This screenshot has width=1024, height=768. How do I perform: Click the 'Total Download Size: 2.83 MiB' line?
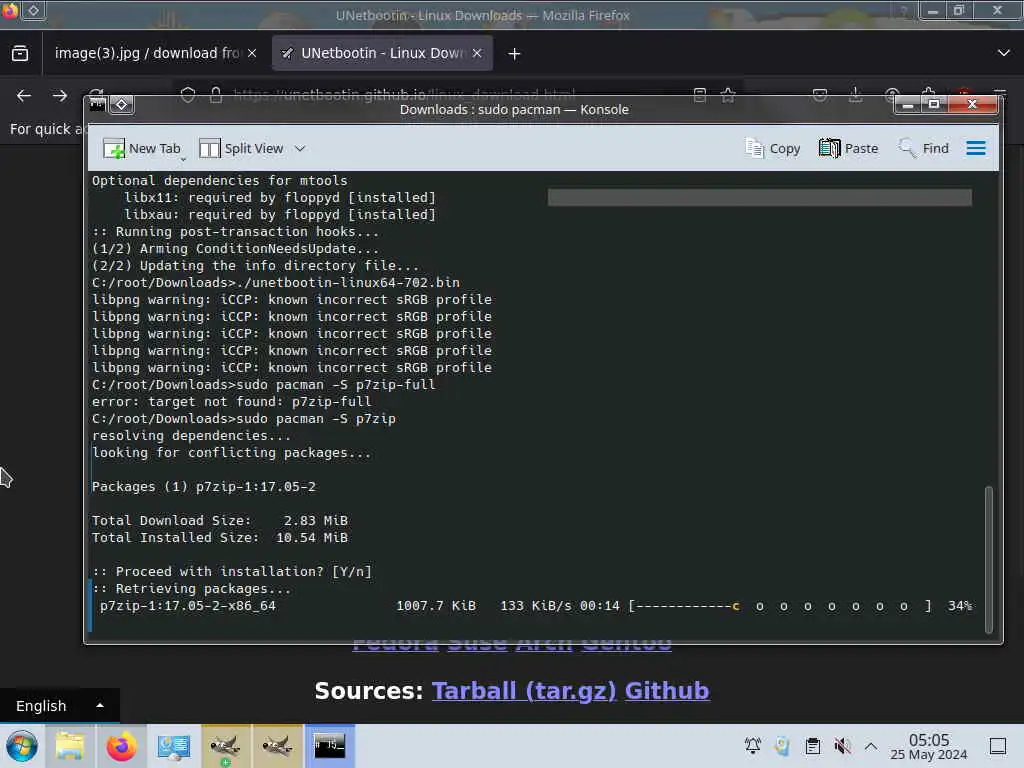pos(219,520)
